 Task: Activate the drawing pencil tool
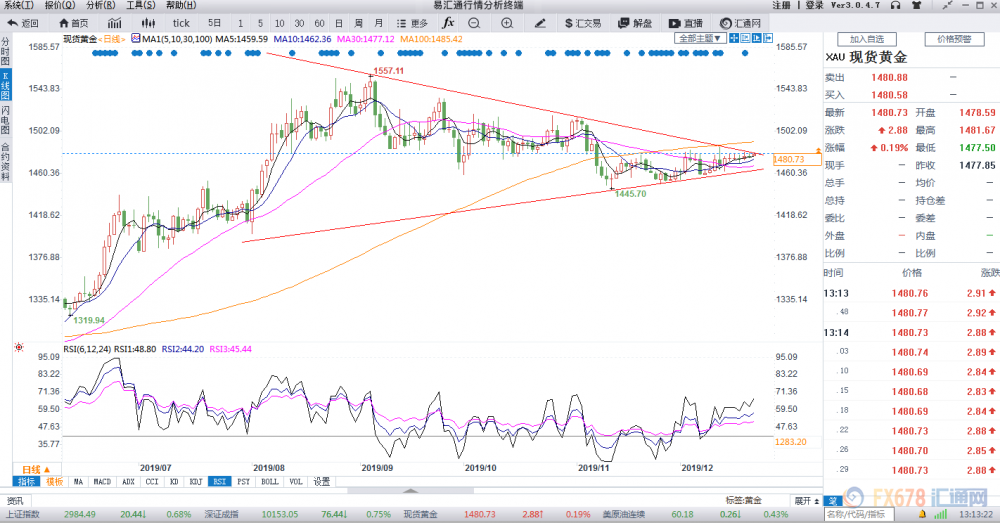point(540,23)
